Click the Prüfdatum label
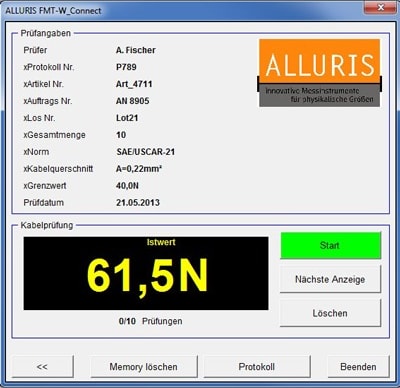Image resolution: width=400 pixels, height=388 pixels. 43,203
